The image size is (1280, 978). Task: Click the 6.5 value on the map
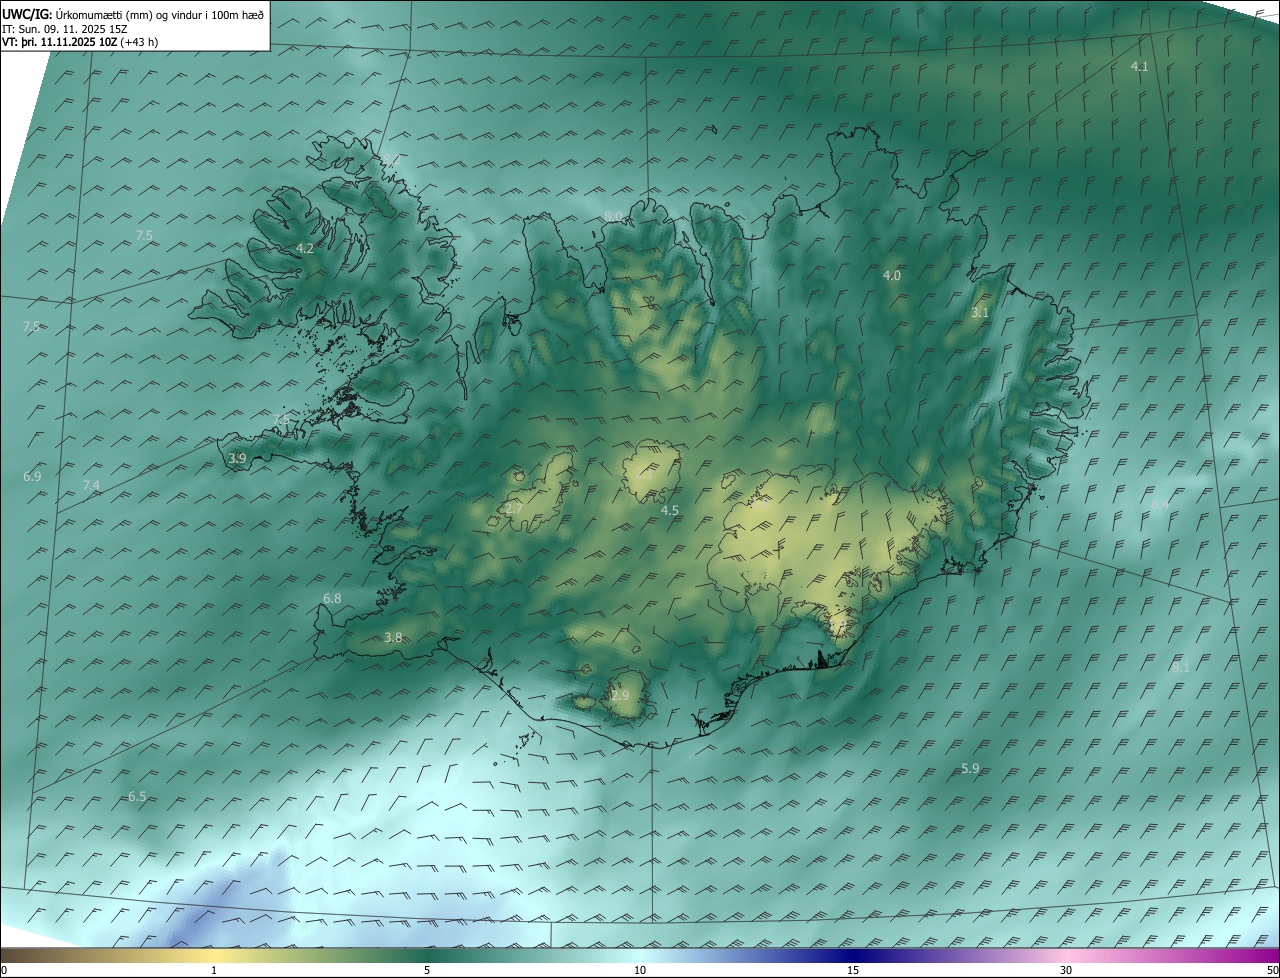coord(137,796)
